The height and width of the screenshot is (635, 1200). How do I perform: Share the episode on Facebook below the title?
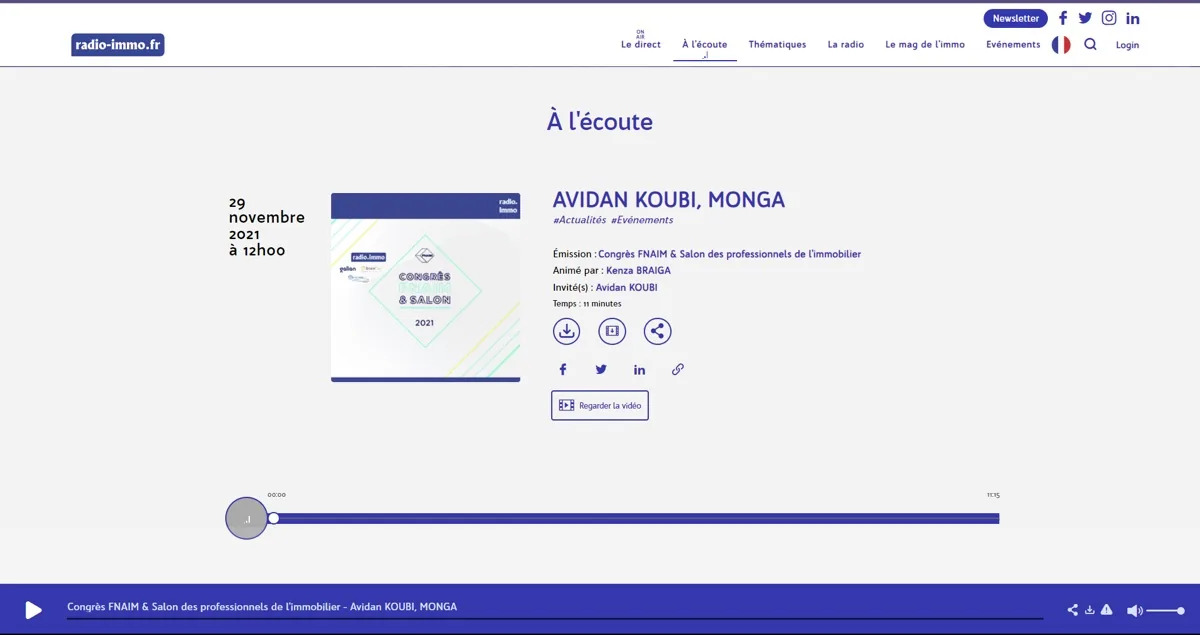pyautogui.click(x=563, y=369)
